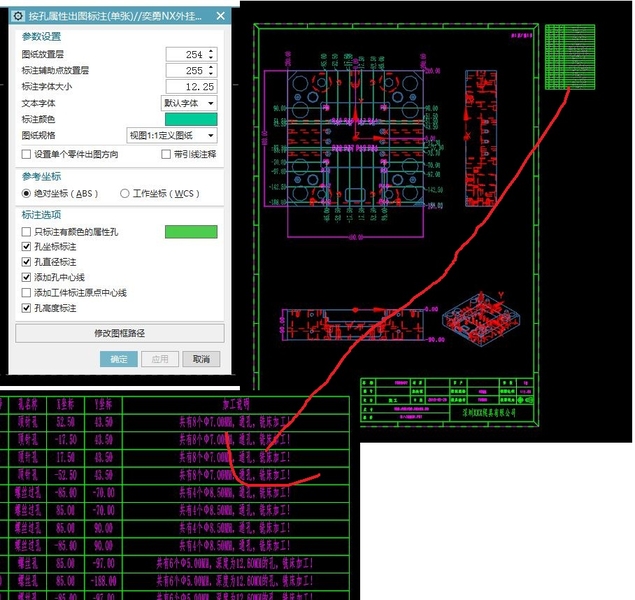This screenshot has height=600, width=635.
Task: Confirm with the 确定 button
Action: pos(119,359)
